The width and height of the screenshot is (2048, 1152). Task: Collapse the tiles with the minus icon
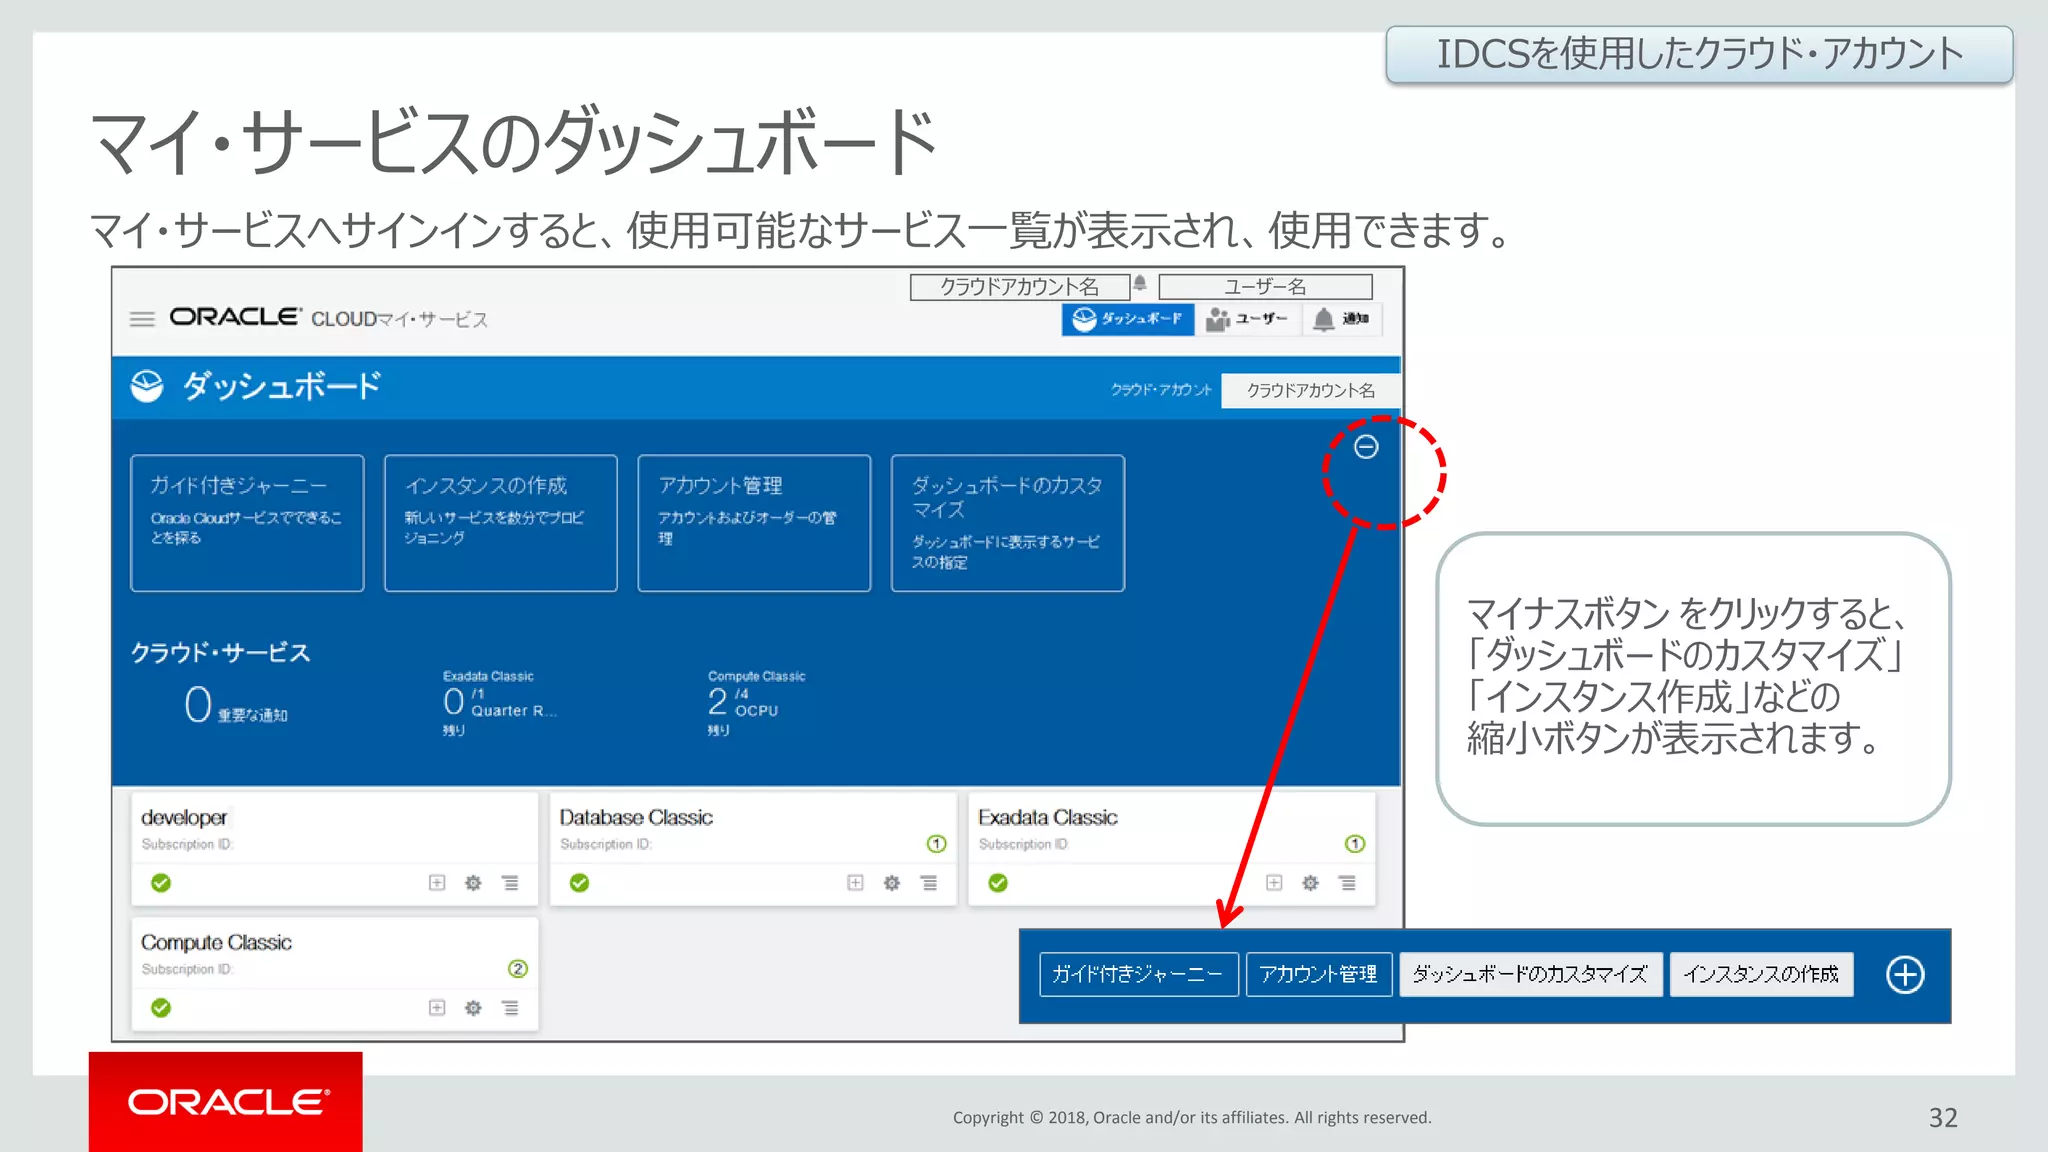tap(1366, 447)
